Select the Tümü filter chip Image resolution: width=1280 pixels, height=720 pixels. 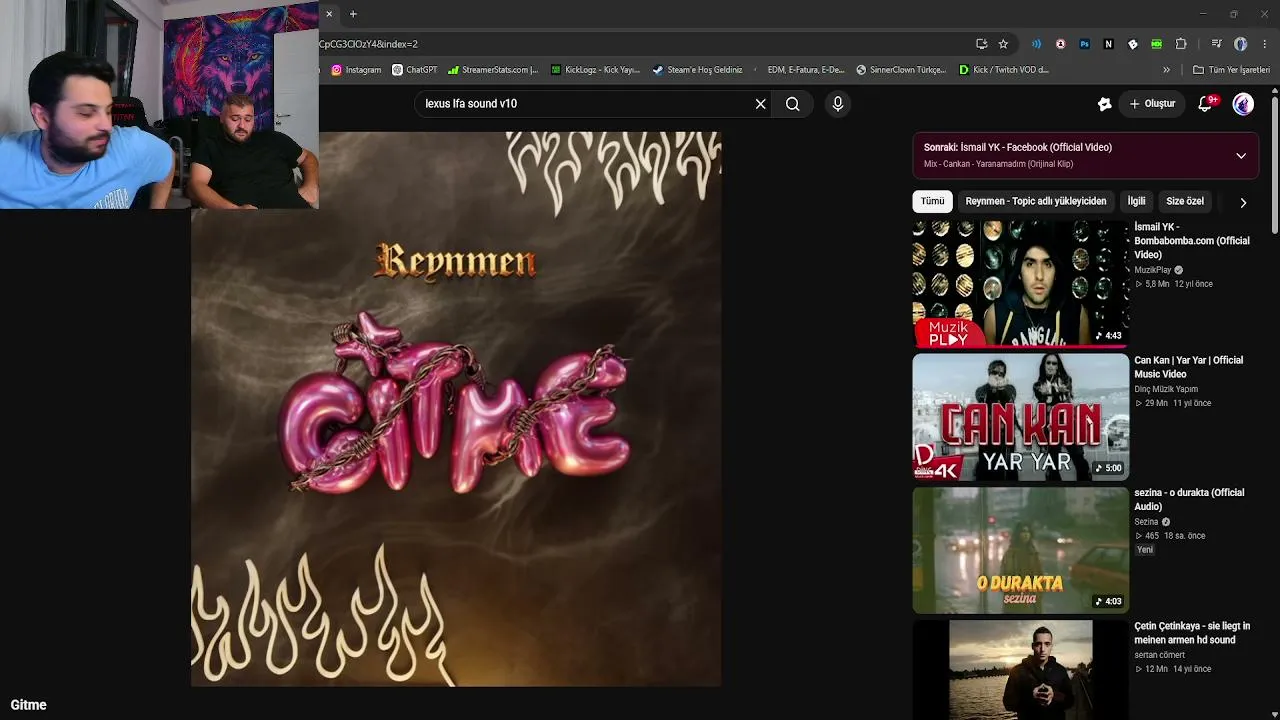click(932, 201)
